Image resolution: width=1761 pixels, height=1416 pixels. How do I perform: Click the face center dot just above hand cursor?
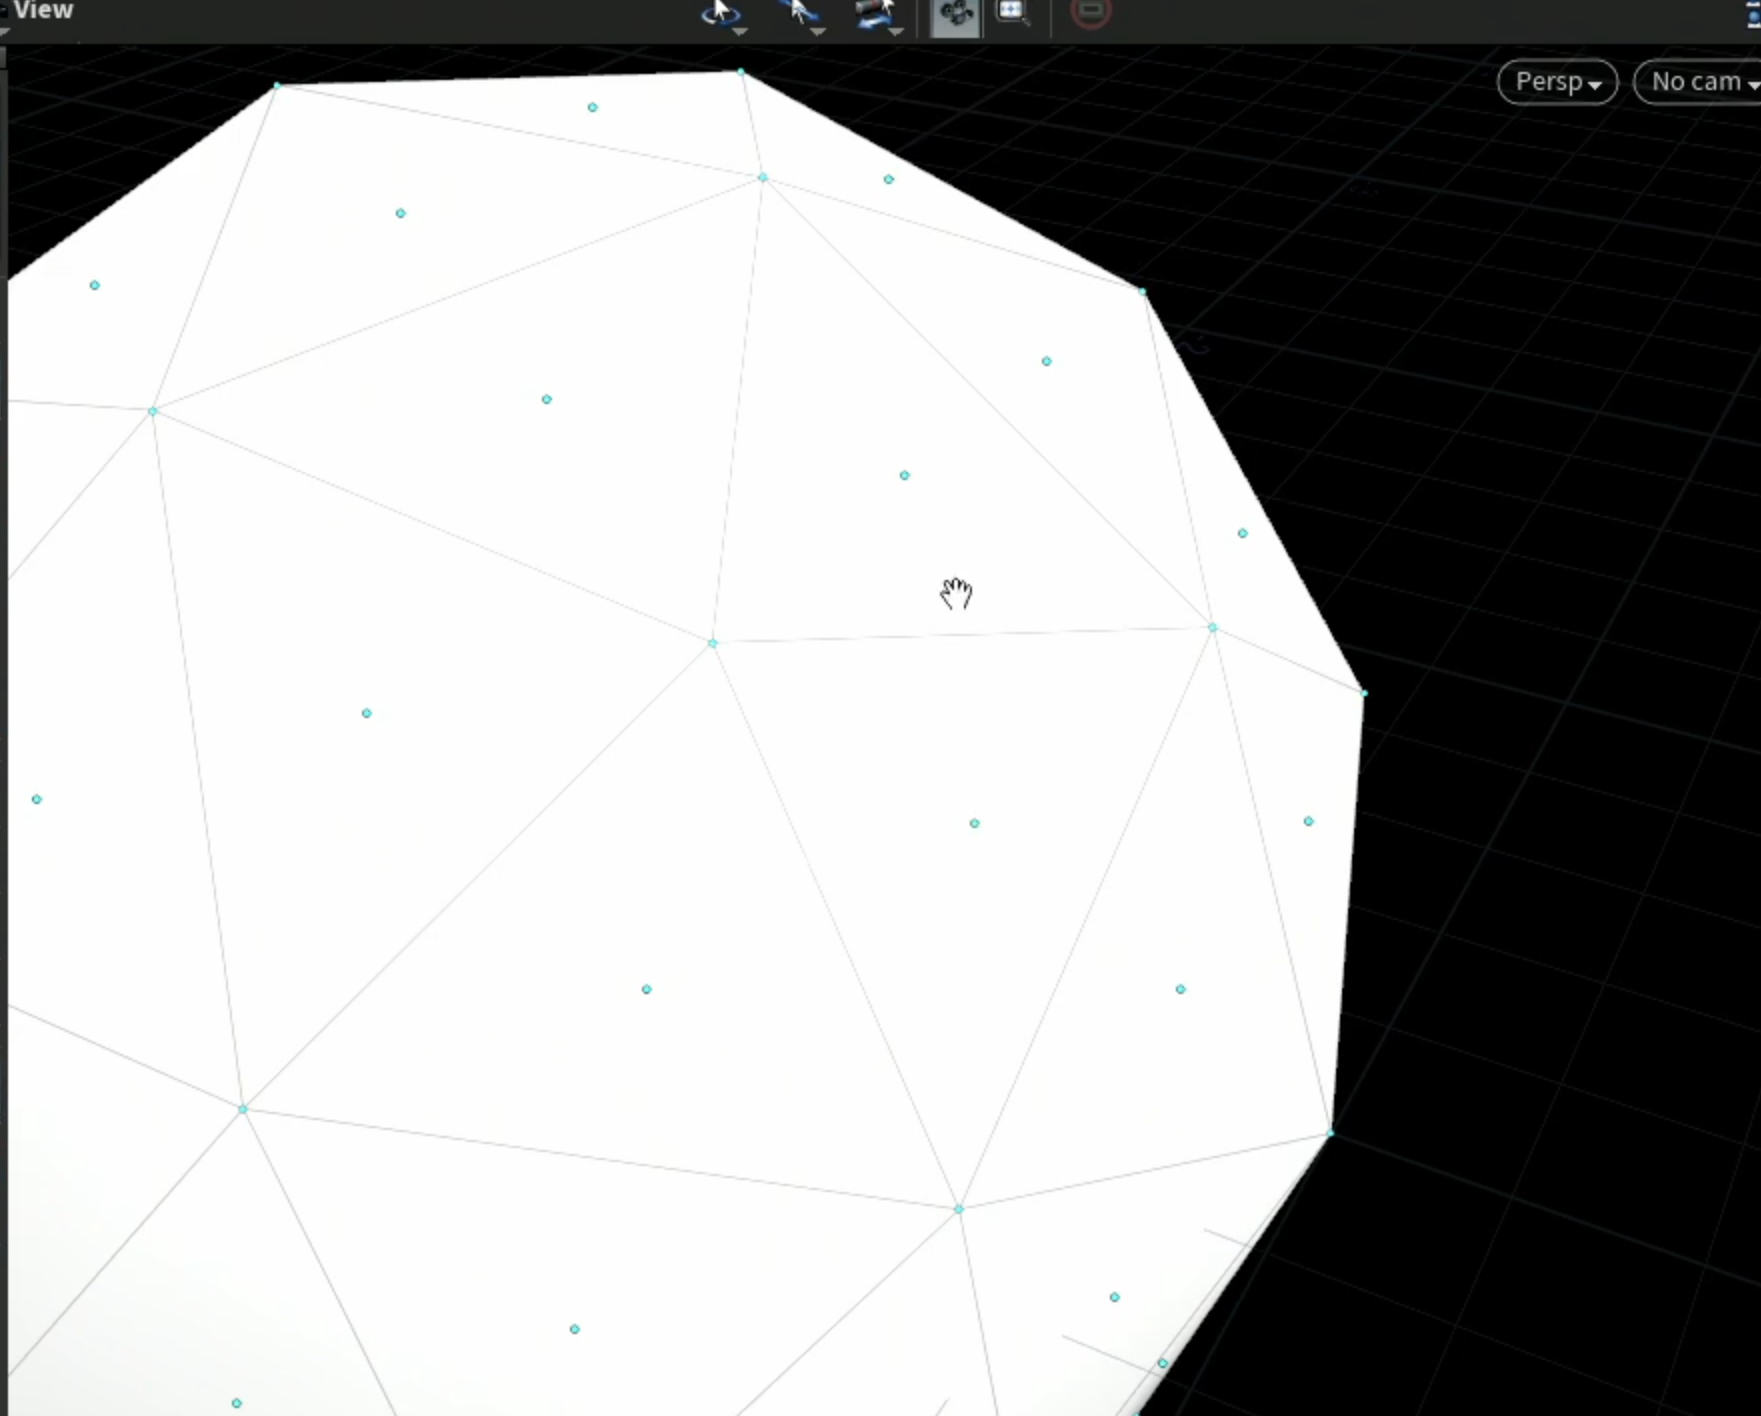(904, 475)
